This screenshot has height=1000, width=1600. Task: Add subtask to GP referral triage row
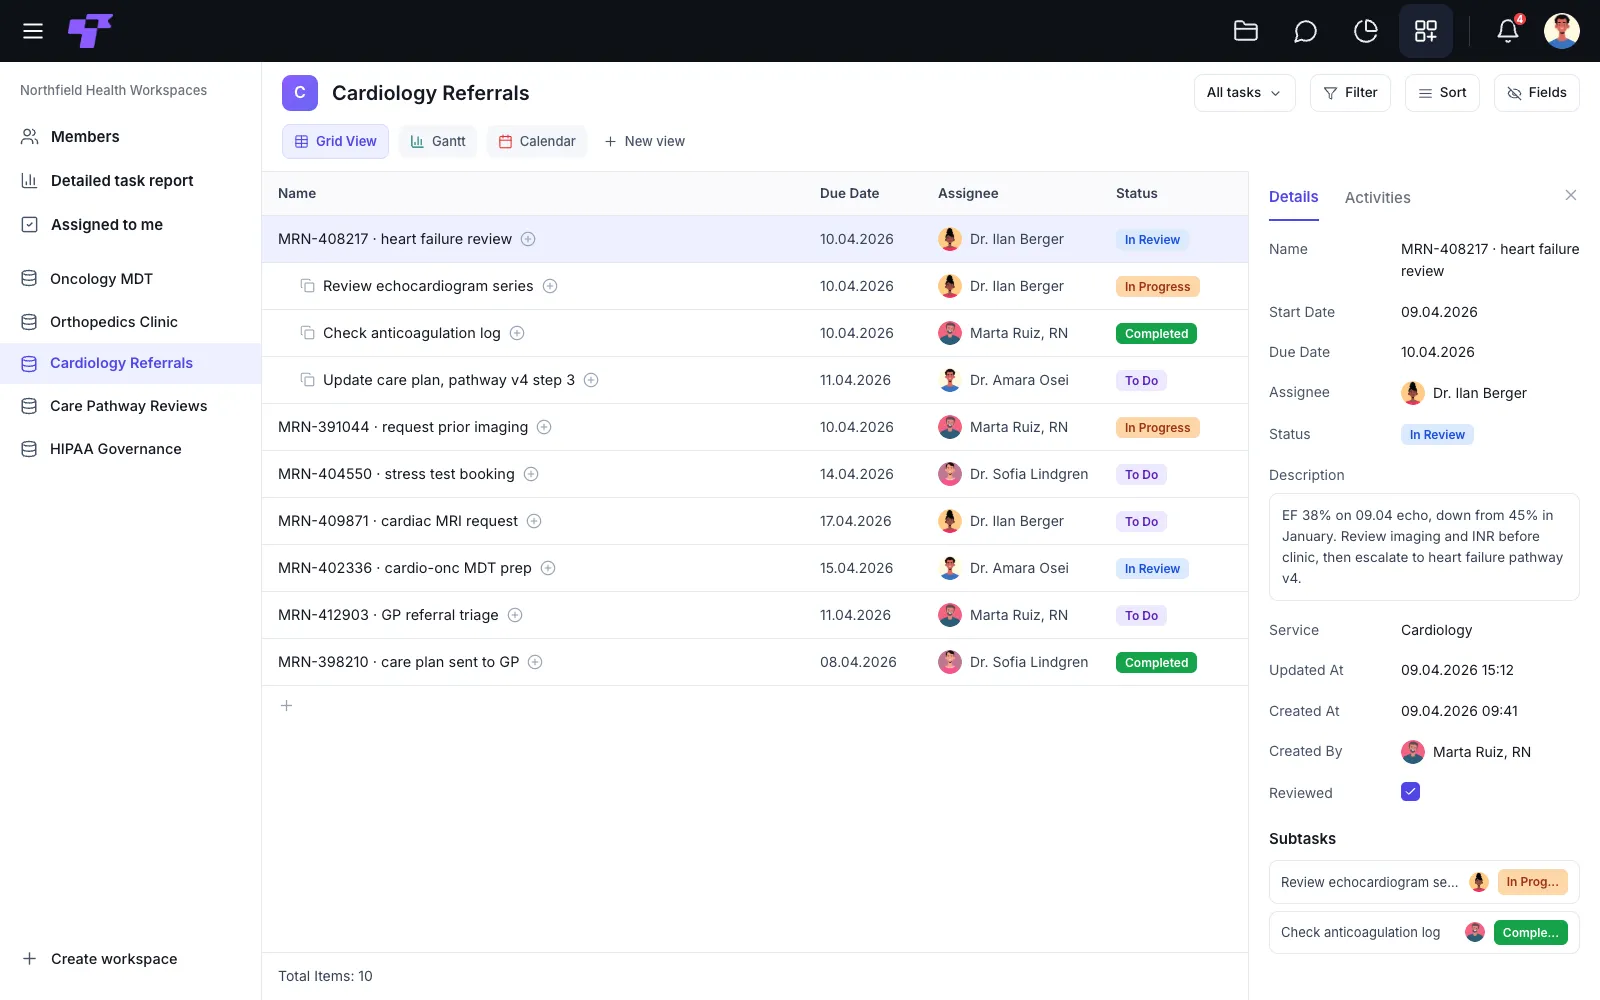pyautogui.click(x=515, y=615)
